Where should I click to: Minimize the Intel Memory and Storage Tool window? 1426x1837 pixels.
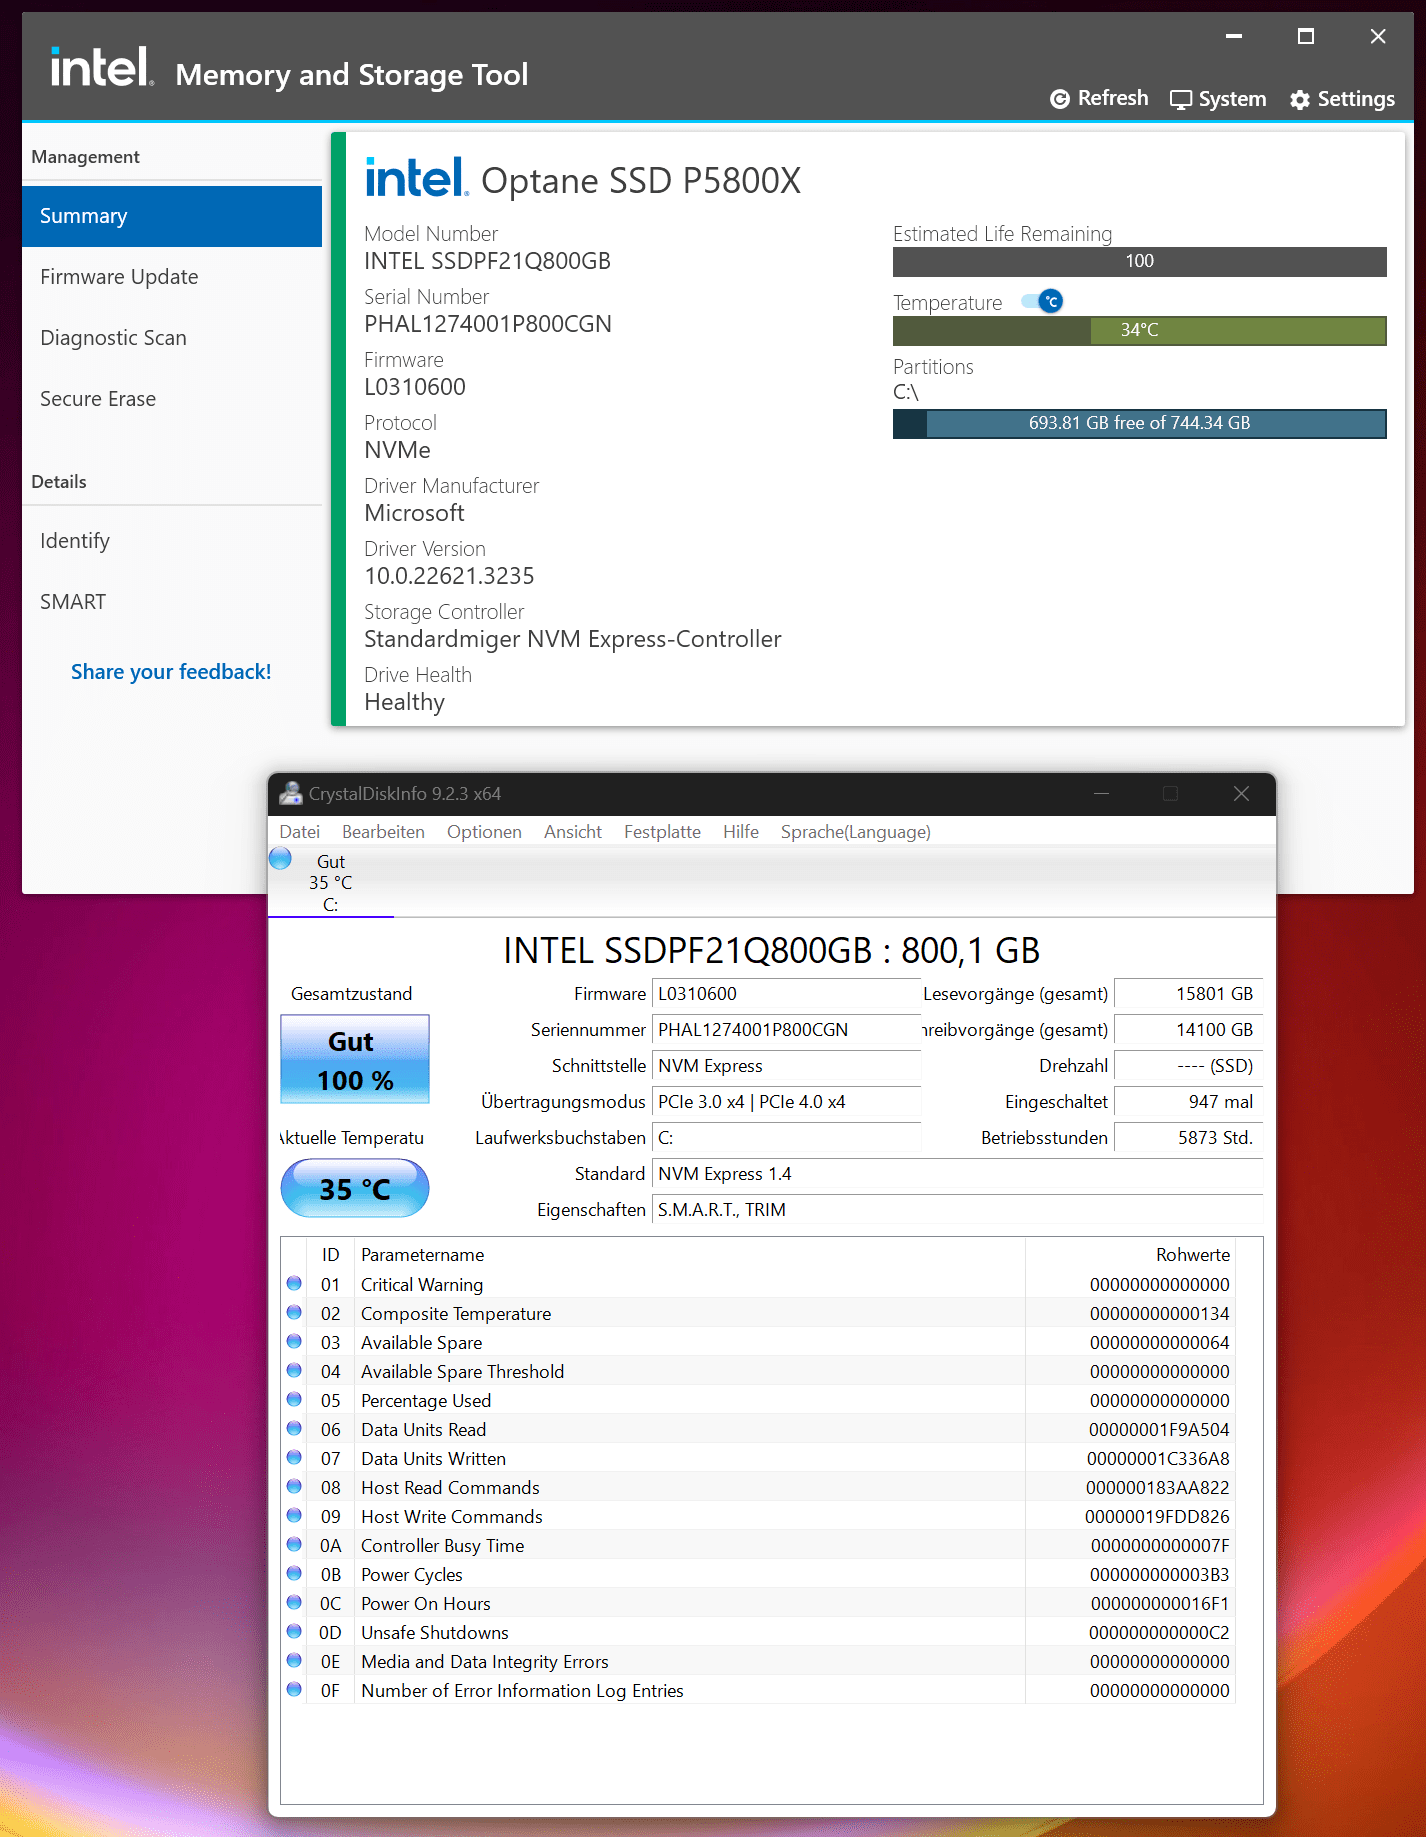point(1234,37)
